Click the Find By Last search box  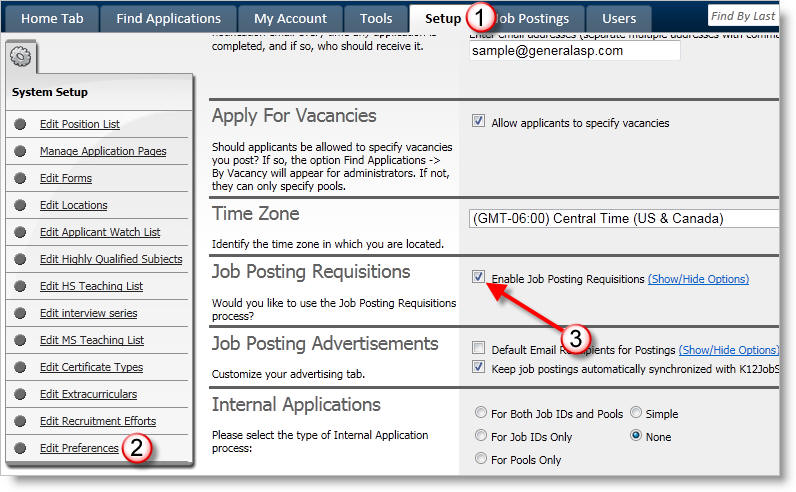743,16
